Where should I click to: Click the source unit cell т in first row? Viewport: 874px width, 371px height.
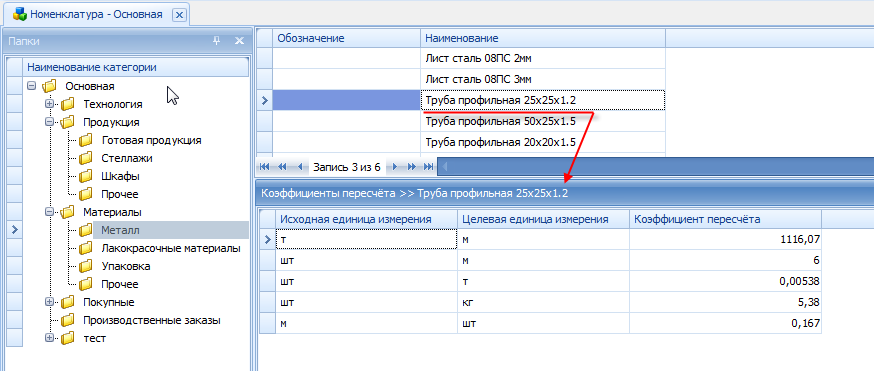click(x=366, y=240)
